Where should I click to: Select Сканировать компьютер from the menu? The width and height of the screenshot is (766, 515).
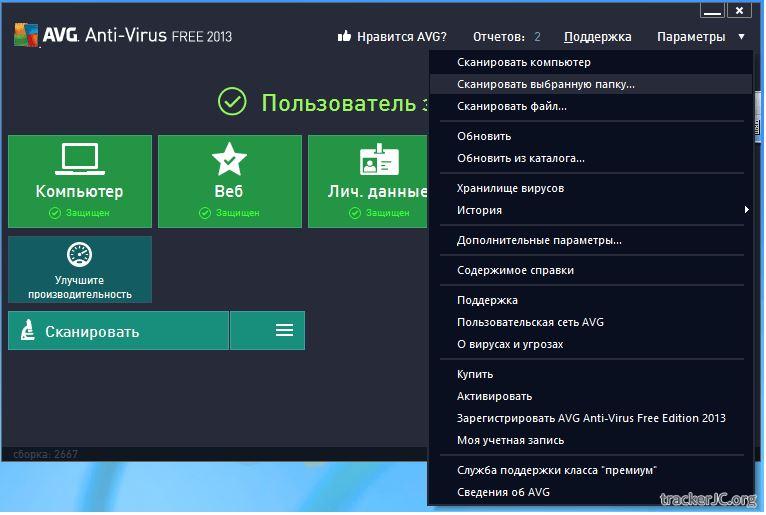[524, 62]
